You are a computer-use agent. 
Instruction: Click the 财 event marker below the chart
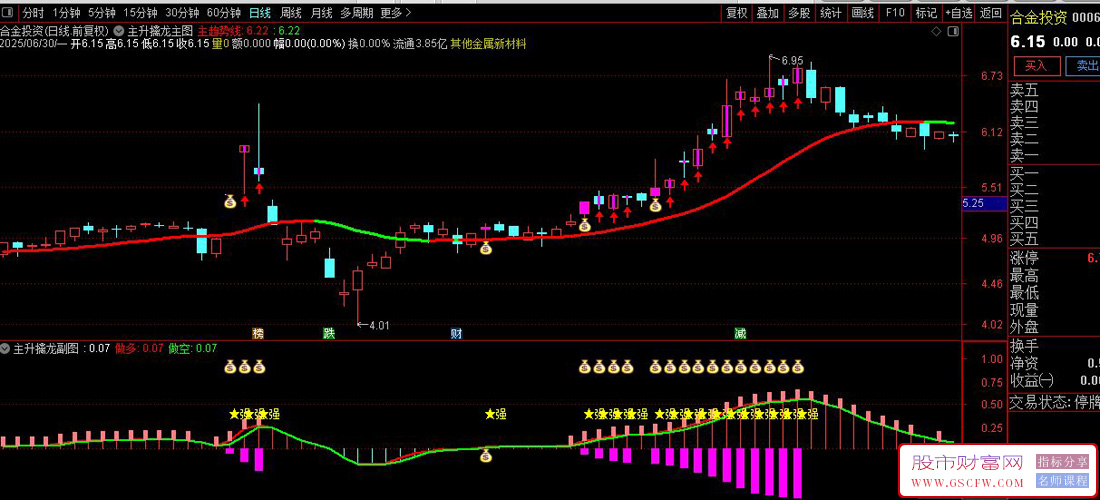(456, 333)
